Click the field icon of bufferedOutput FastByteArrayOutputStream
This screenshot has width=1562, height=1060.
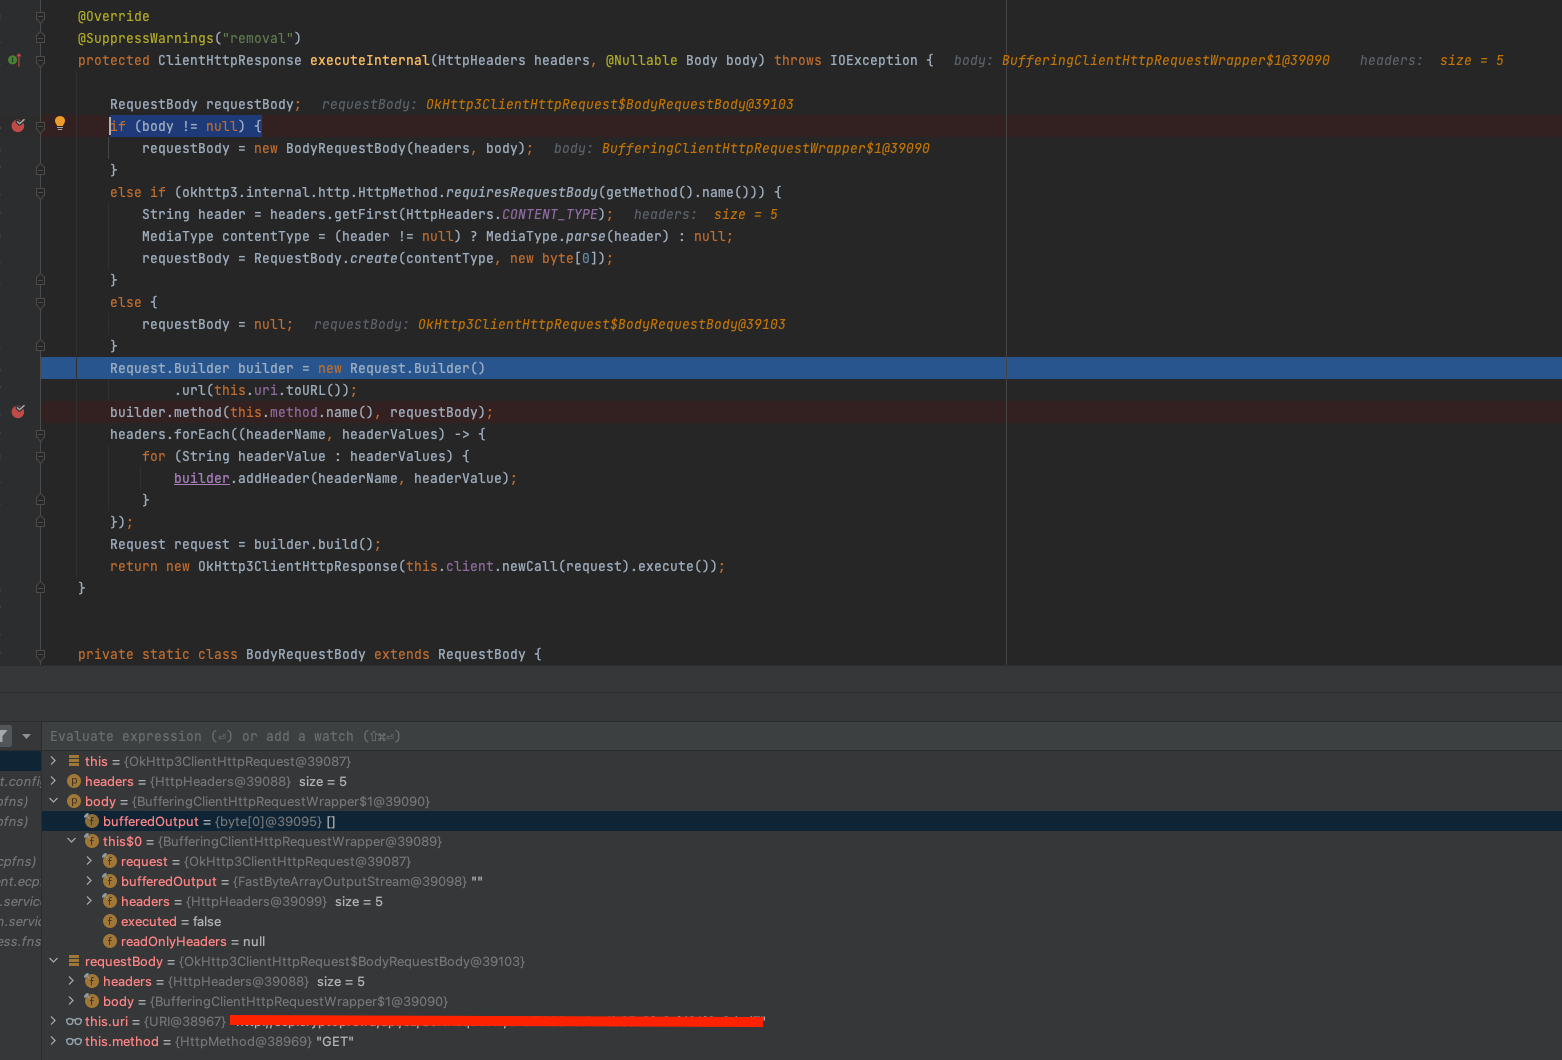pyautogui.click(x=110, y=881)
